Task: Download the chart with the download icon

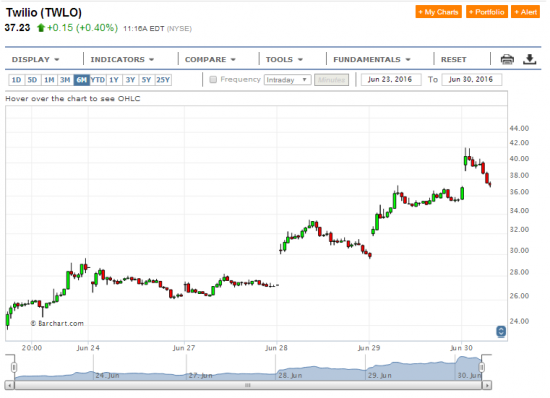Action: 529,60
